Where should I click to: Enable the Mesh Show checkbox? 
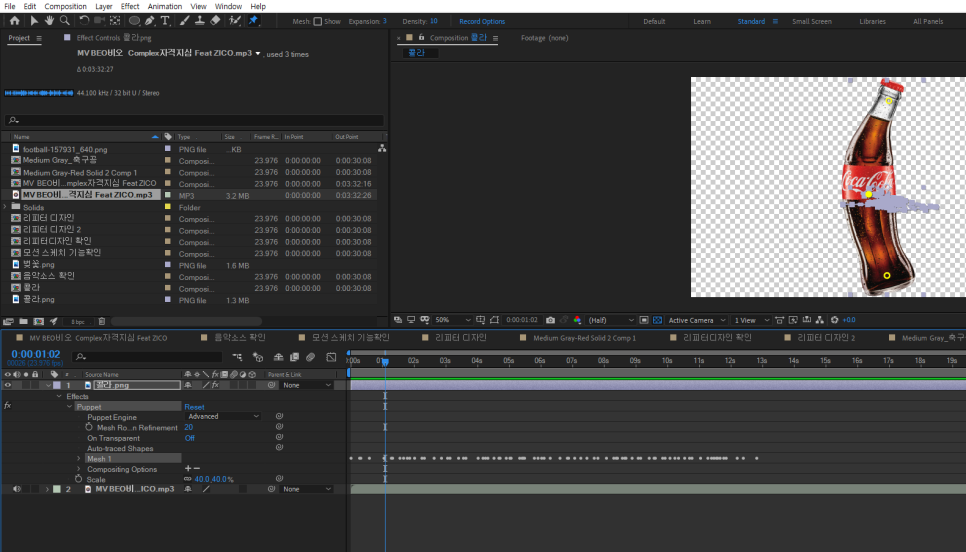[x=317, y=22]
